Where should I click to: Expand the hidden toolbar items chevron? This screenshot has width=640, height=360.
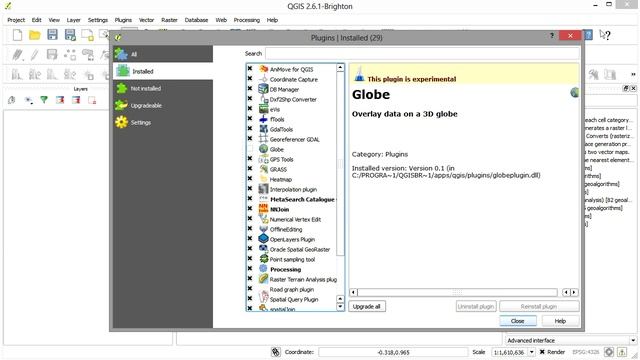633,74
